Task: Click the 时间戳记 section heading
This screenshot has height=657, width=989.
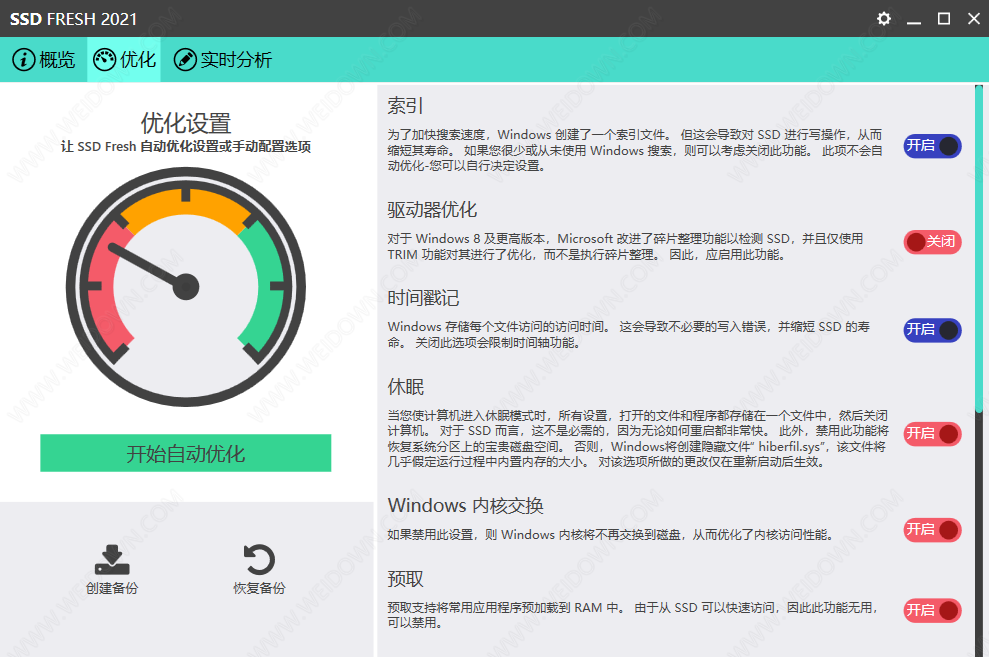Action: coord(423,298)
